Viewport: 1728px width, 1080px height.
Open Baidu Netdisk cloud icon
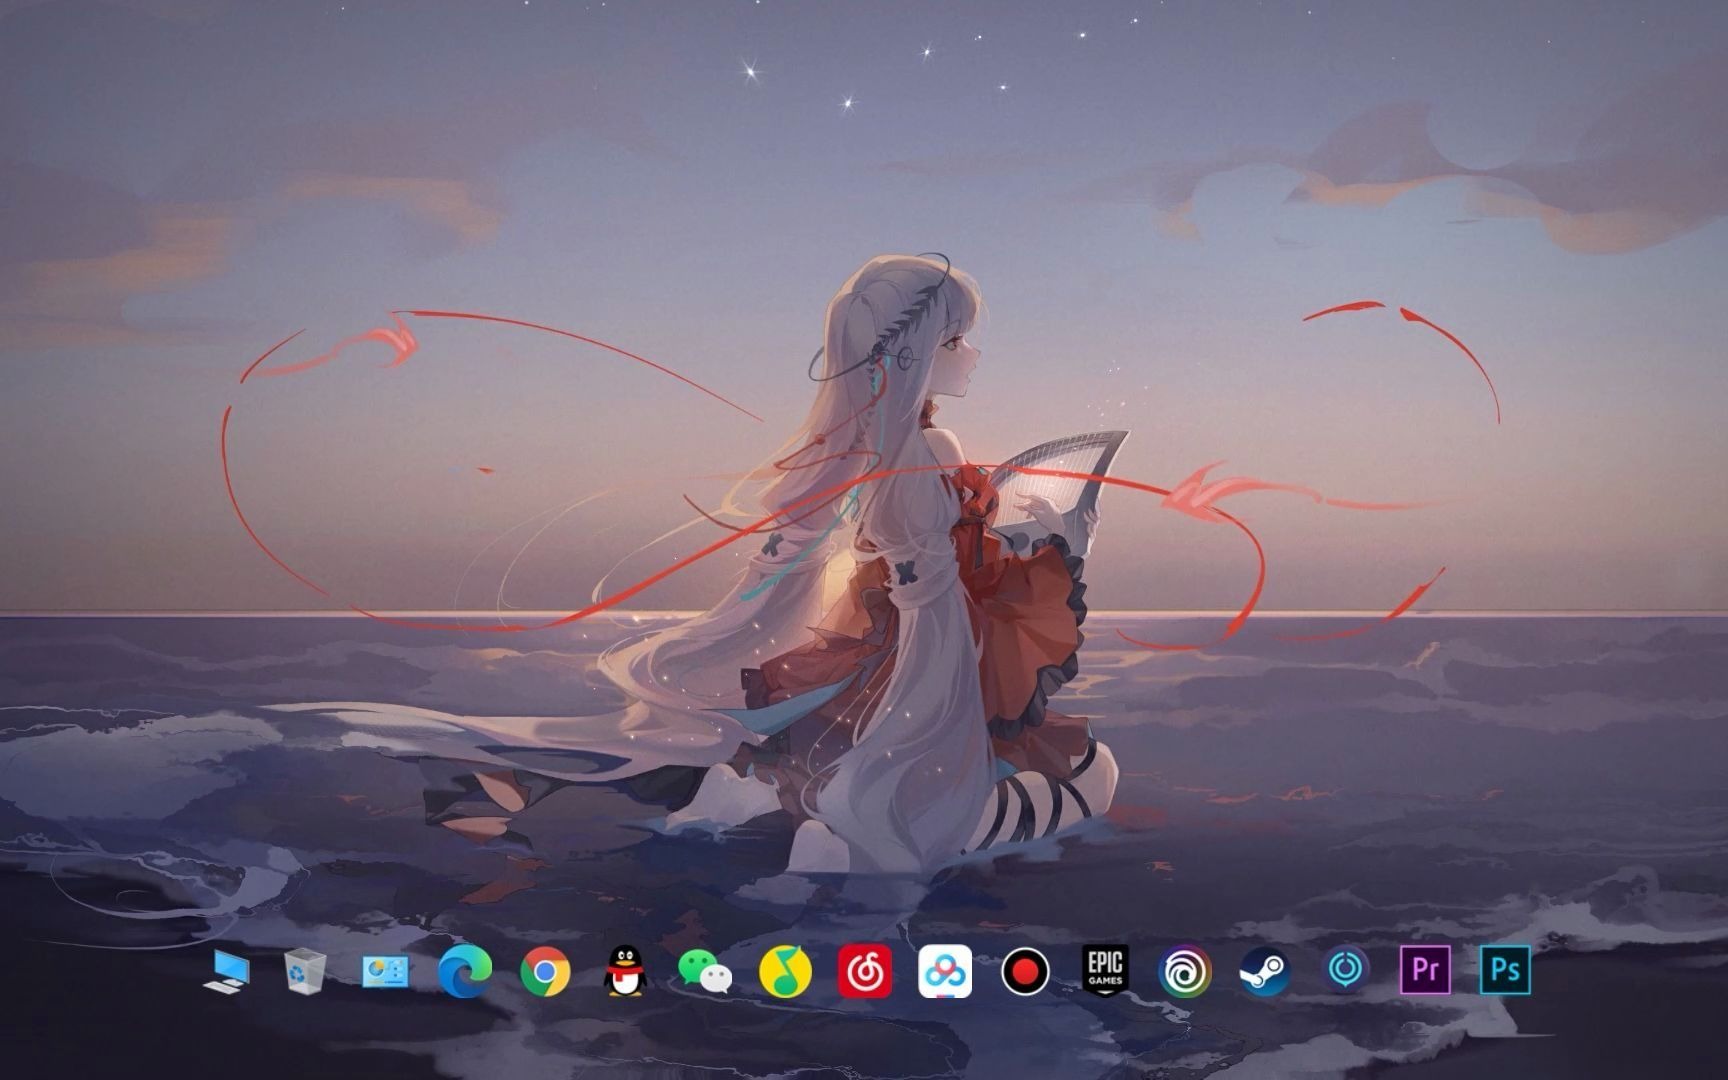(x=945, y=971)
